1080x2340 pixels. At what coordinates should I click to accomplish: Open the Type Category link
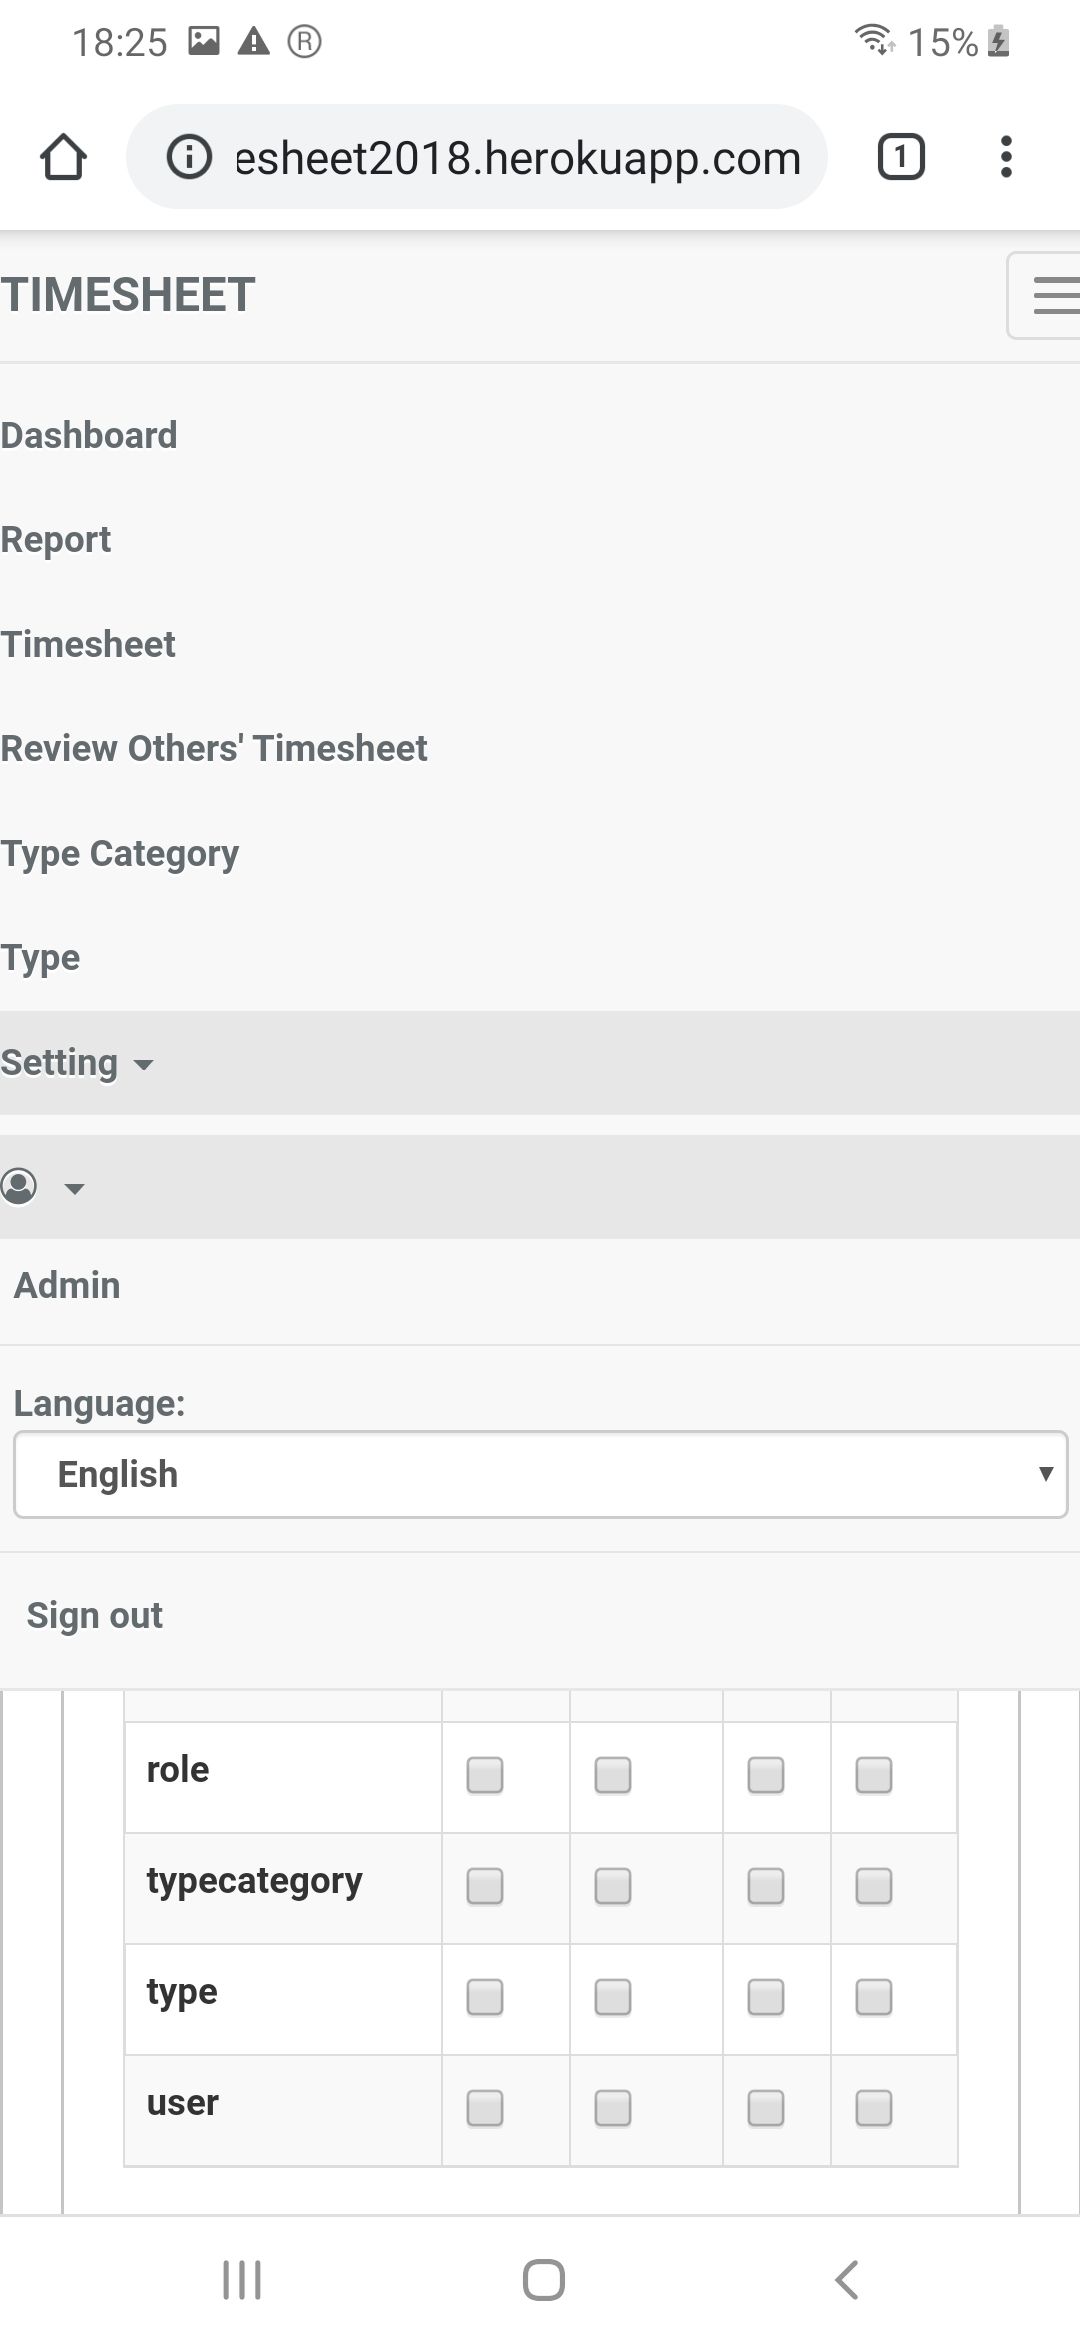point(120,854)
